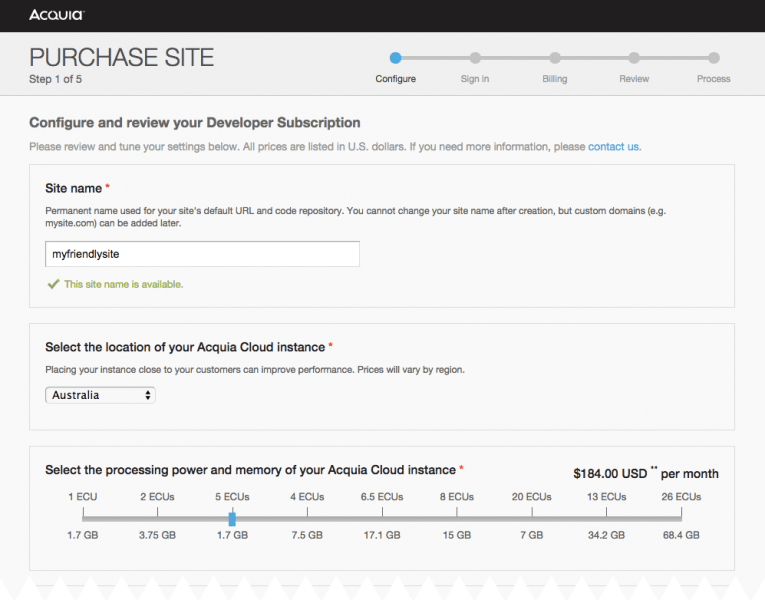Image resolution: width=765 pixels, height=600 pixels.
Task: Select the 13 ECUs slider tick
Action: pyautogui.click(x=606, y=517)
